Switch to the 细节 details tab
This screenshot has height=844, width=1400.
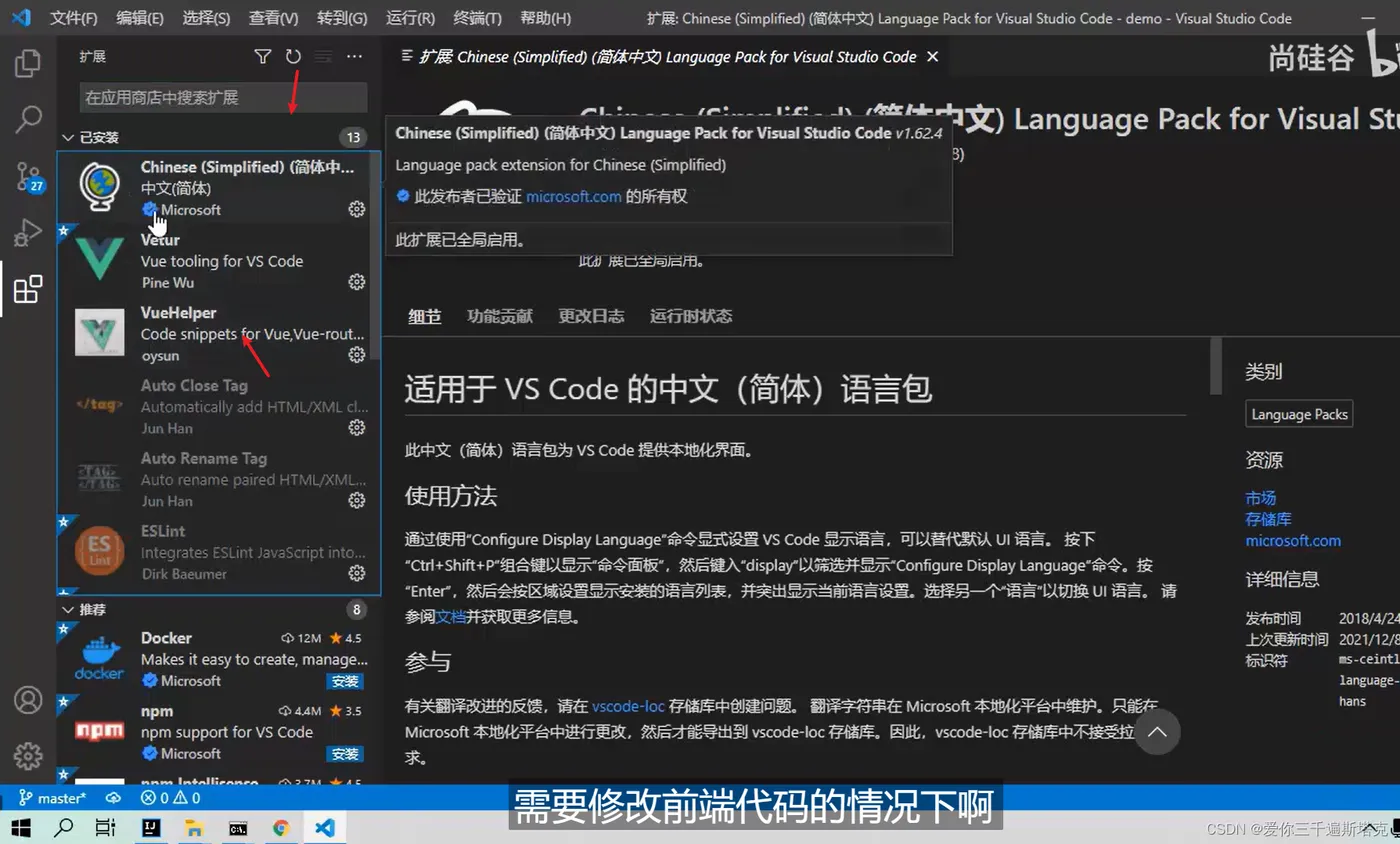(x=424, y=316)
